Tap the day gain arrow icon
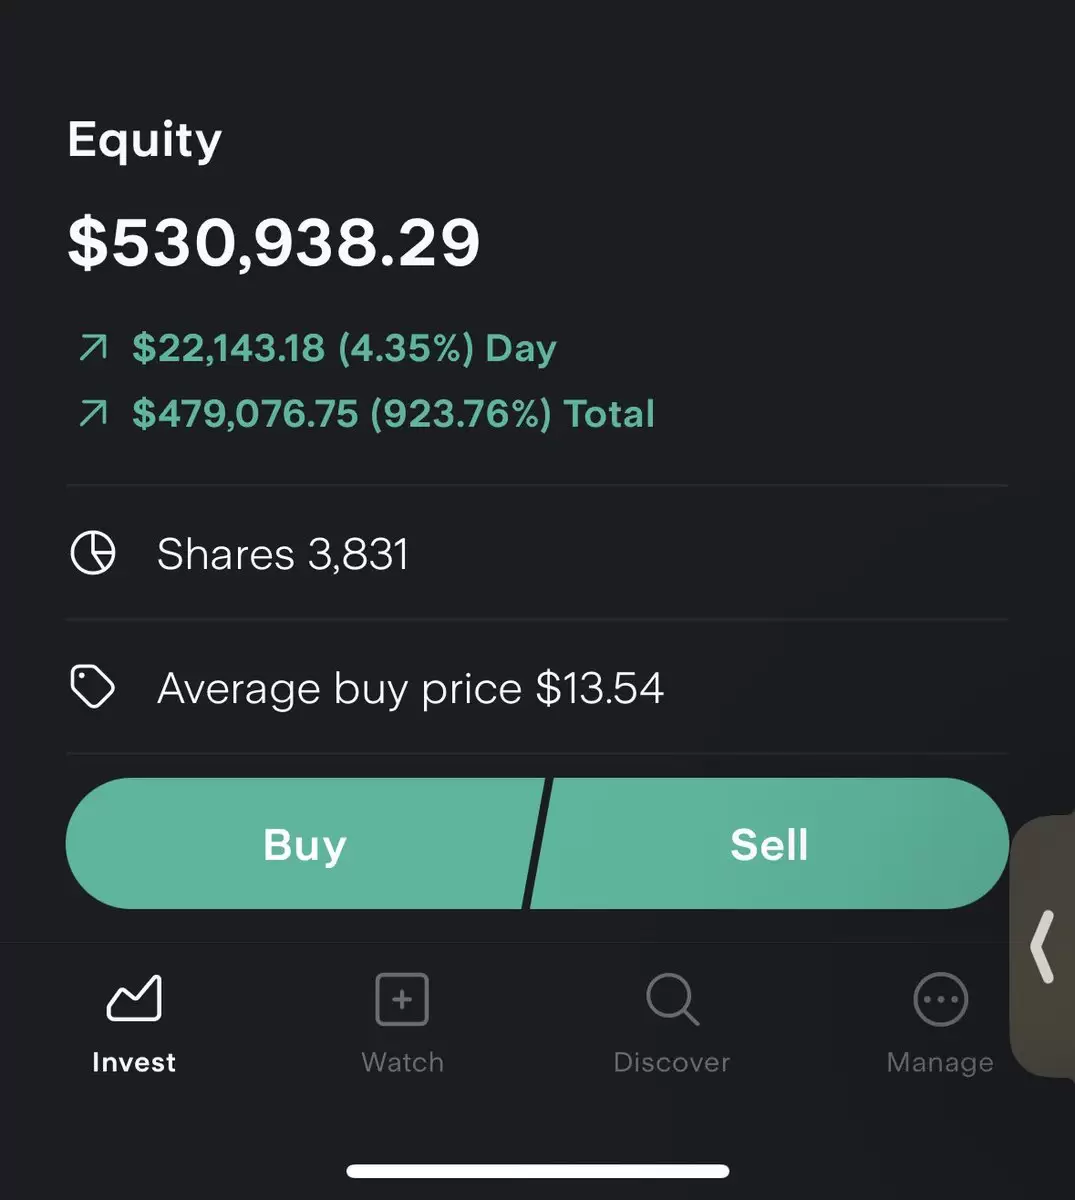Image resolution: width=1075 pixels, height=1200 pixels. (93, 348)
